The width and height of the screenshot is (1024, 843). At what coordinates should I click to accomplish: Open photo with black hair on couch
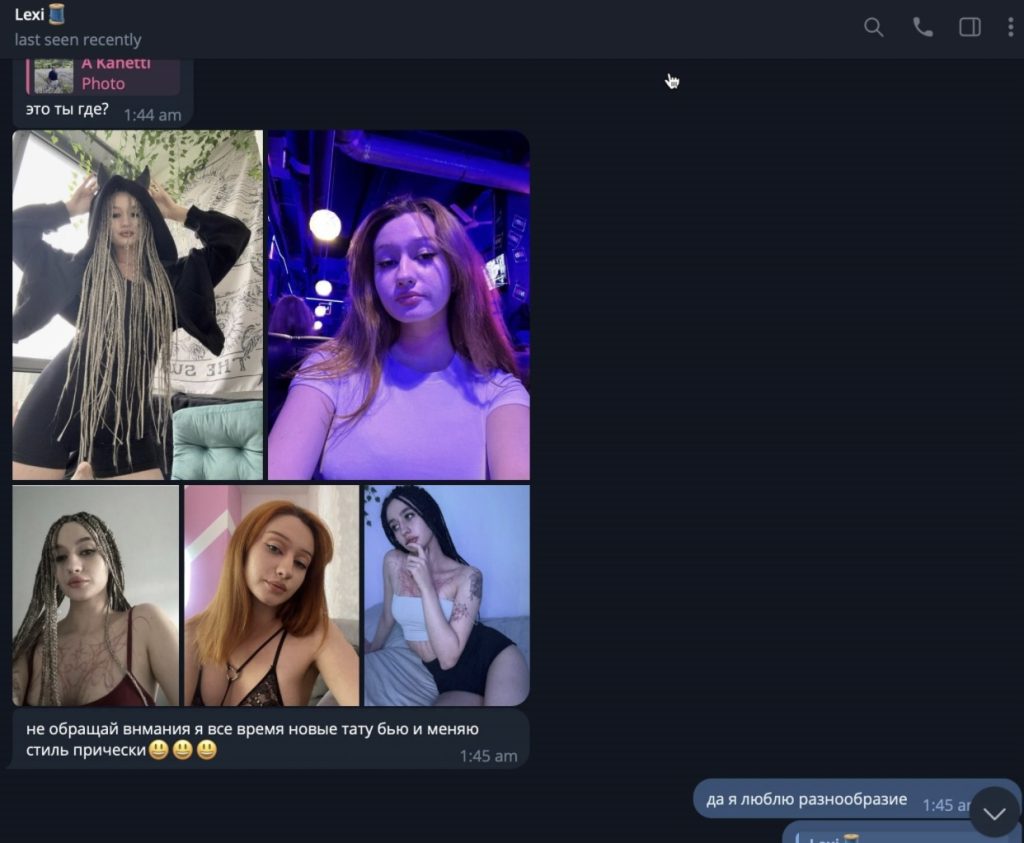pyautogui.click(x=446, y=595)
